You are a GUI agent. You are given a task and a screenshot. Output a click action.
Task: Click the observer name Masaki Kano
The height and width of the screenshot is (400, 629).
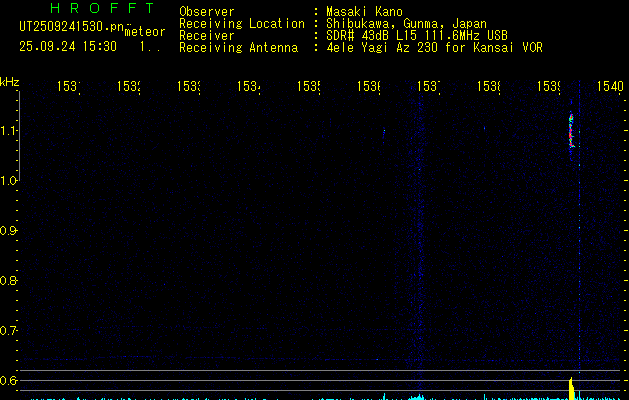coord(364,11)
